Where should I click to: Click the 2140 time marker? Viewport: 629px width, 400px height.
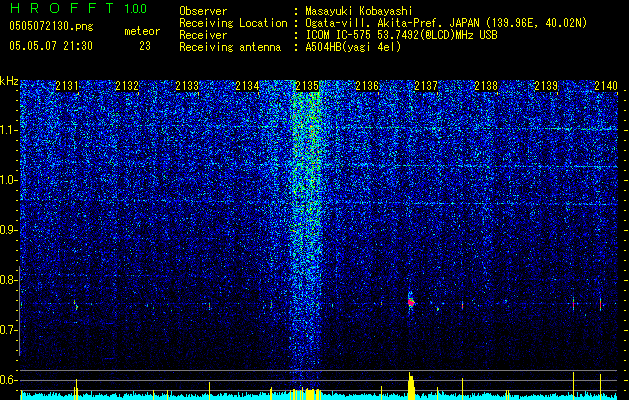pyautogui.click(x=606, y=86)
